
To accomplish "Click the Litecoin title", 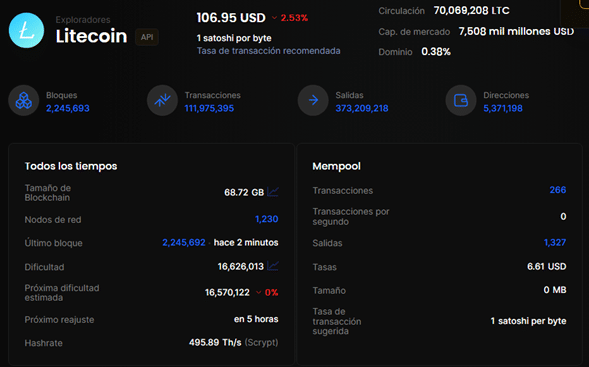I will point(91,36).
